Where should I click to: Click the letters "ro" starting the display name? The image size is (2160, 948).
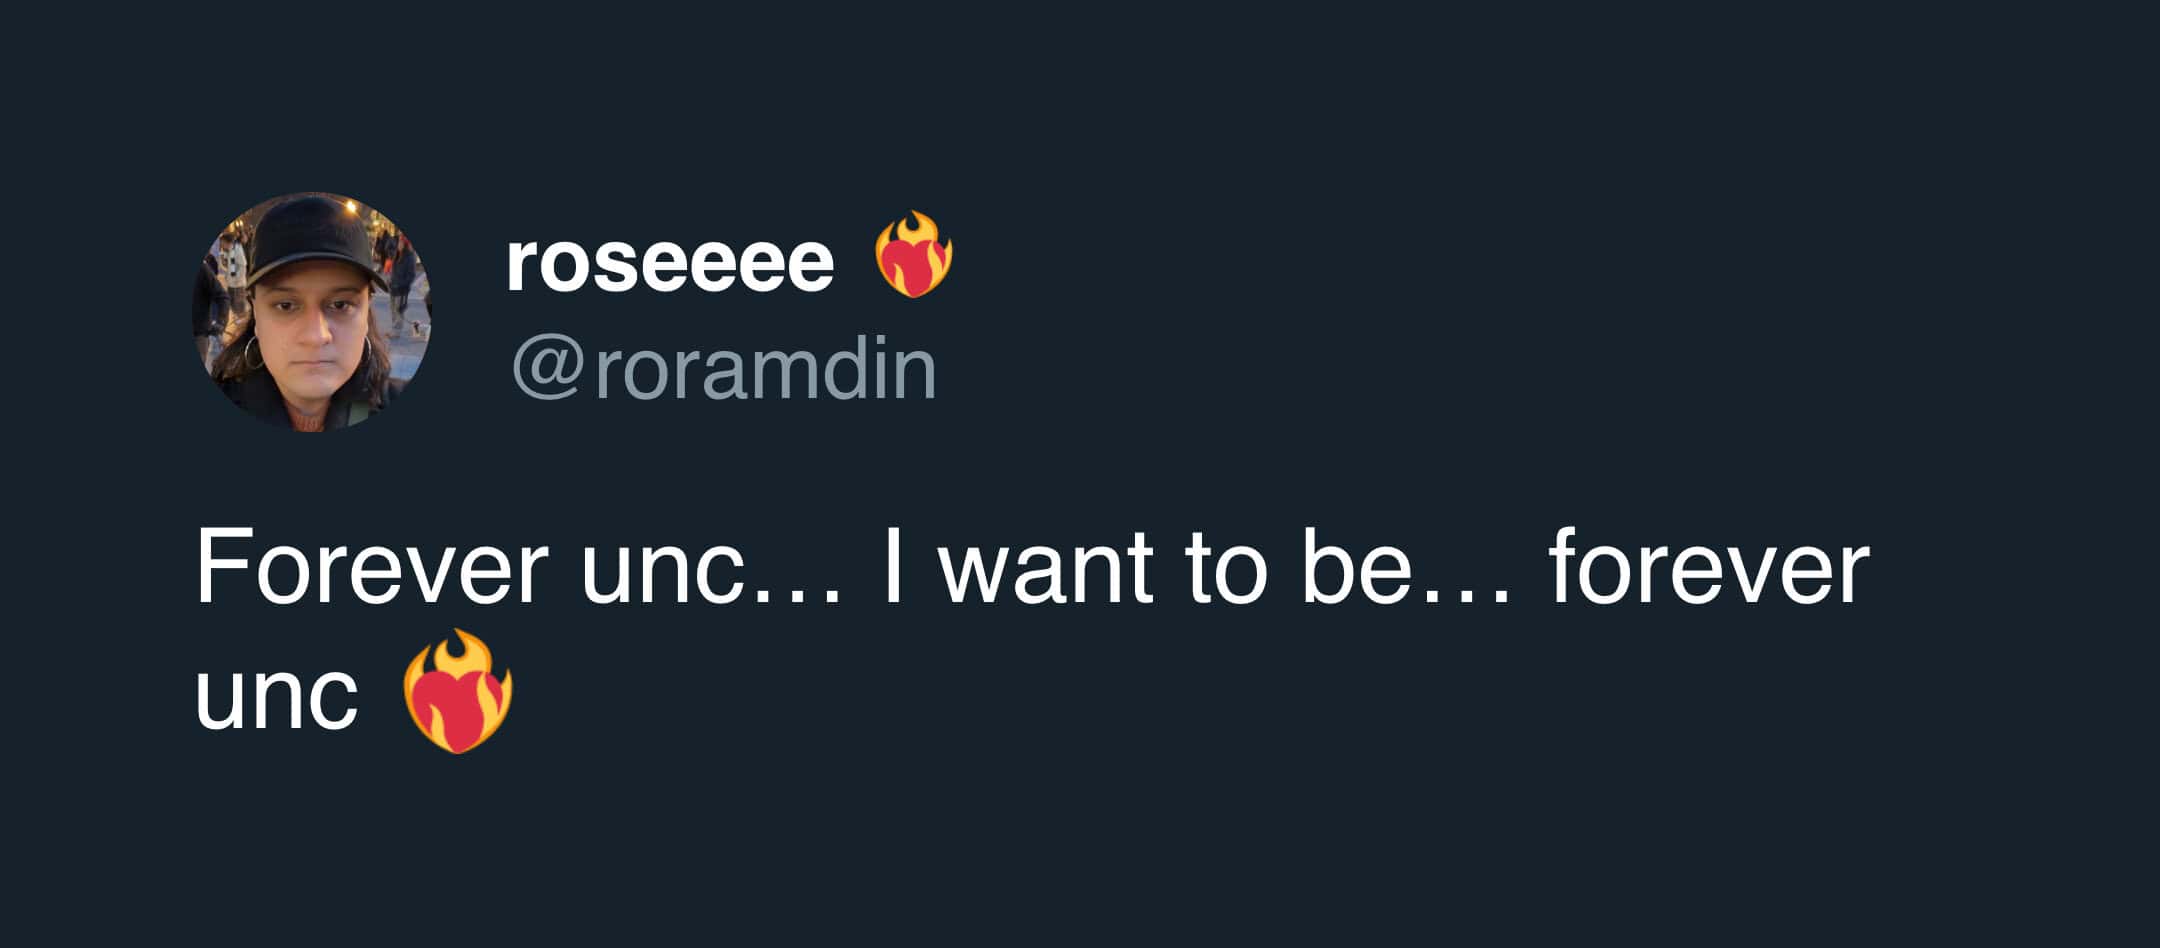click(x=548, y=263)
